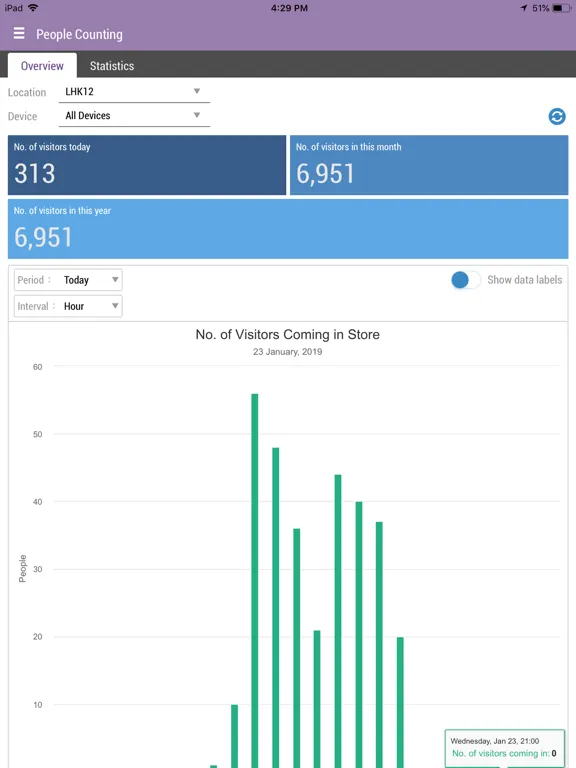Image resolution: width=576 pixels, height=768 pixels.
Task: Tap the location services arrow icon
Action: [524, 8]
